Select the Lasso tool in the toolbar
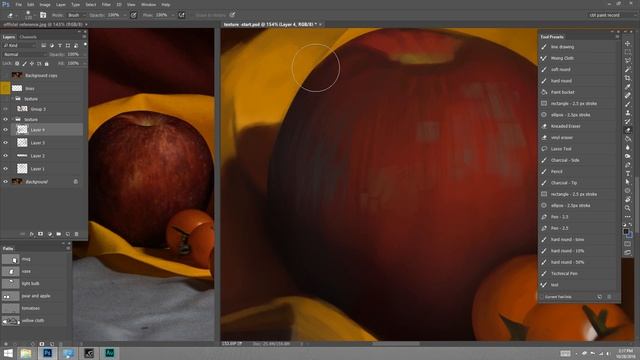 (x=628, y=61)
